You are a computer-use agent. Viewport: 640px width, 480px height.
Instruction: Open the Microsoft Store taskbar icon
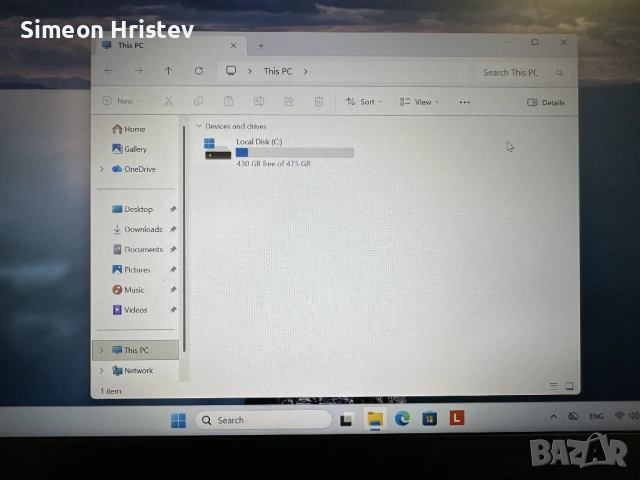429,419
